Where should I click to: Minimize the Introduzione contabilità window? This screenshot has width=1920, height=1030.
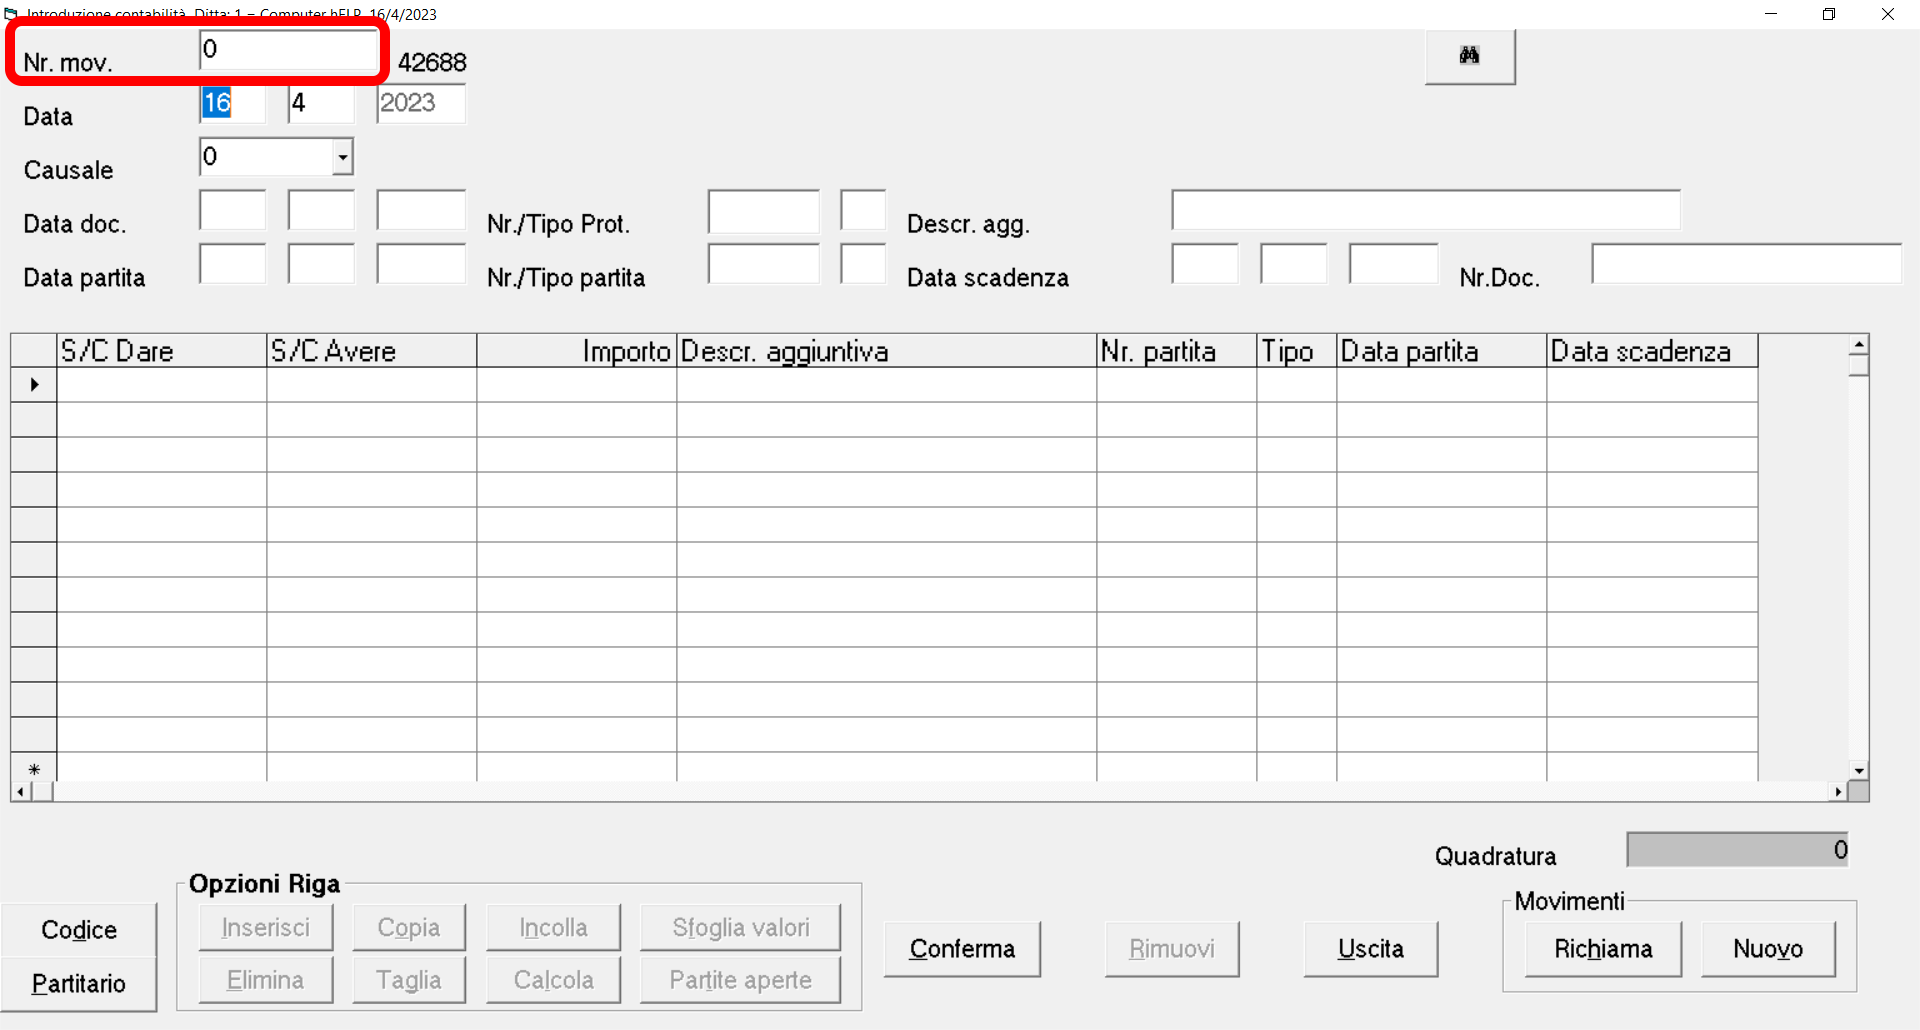coord(1771,14)
